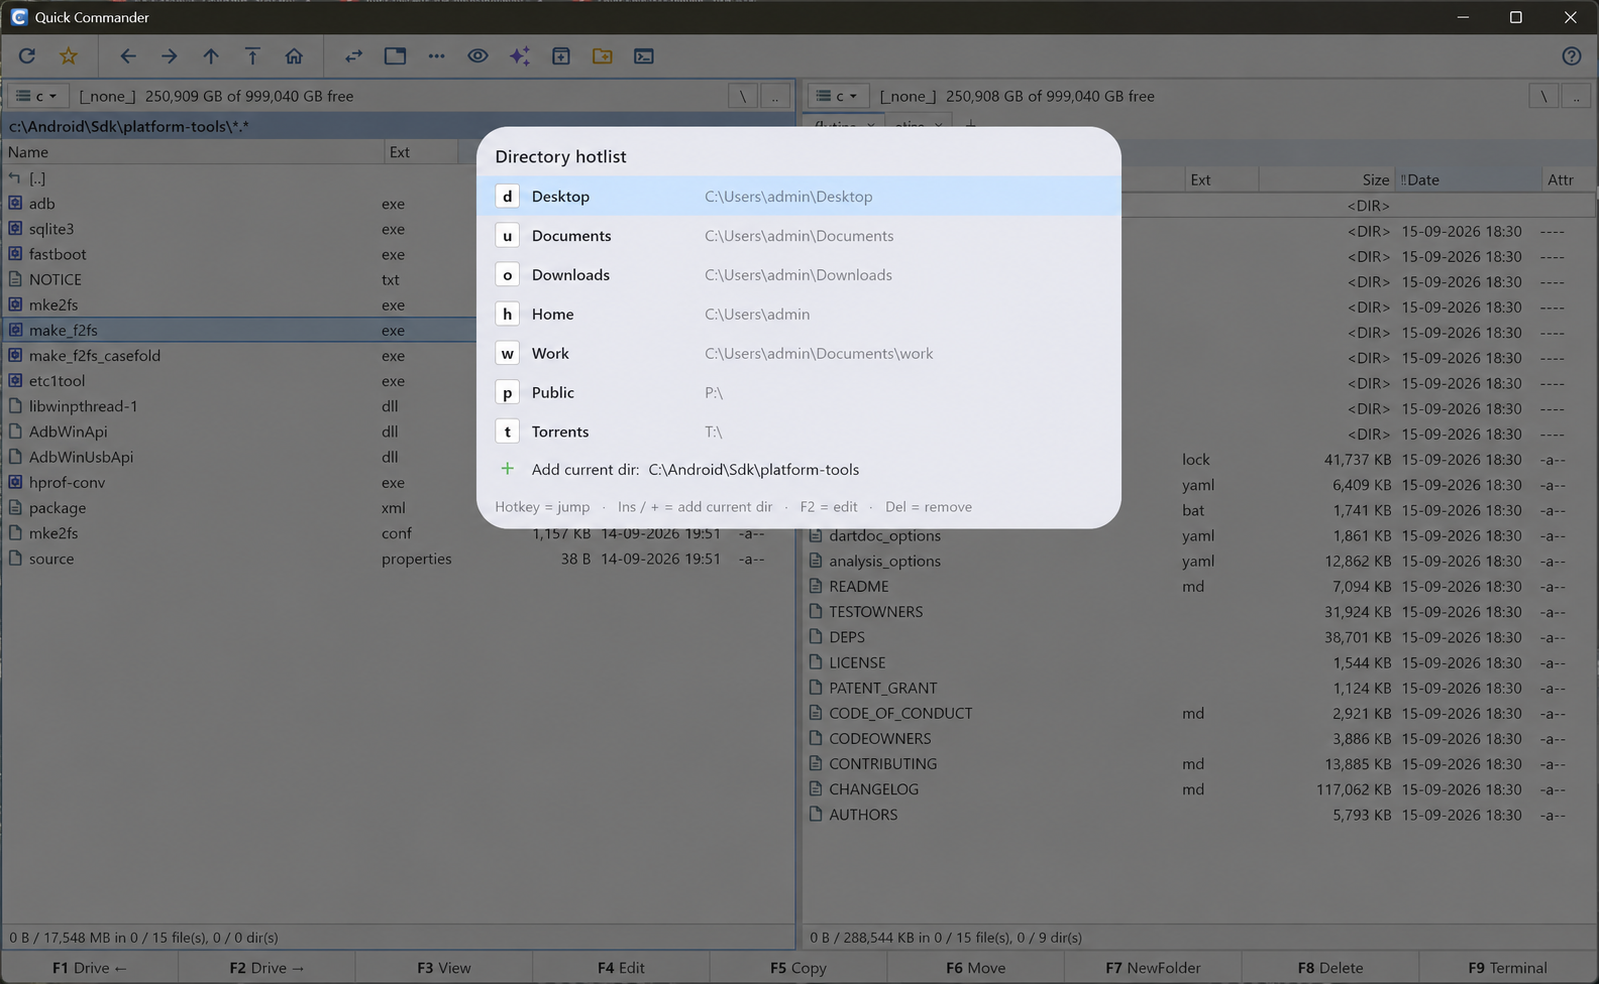Sort the right panel by Size column
The width and height of the screenshot is (1599, 984).
click(x=1327, y=180)
